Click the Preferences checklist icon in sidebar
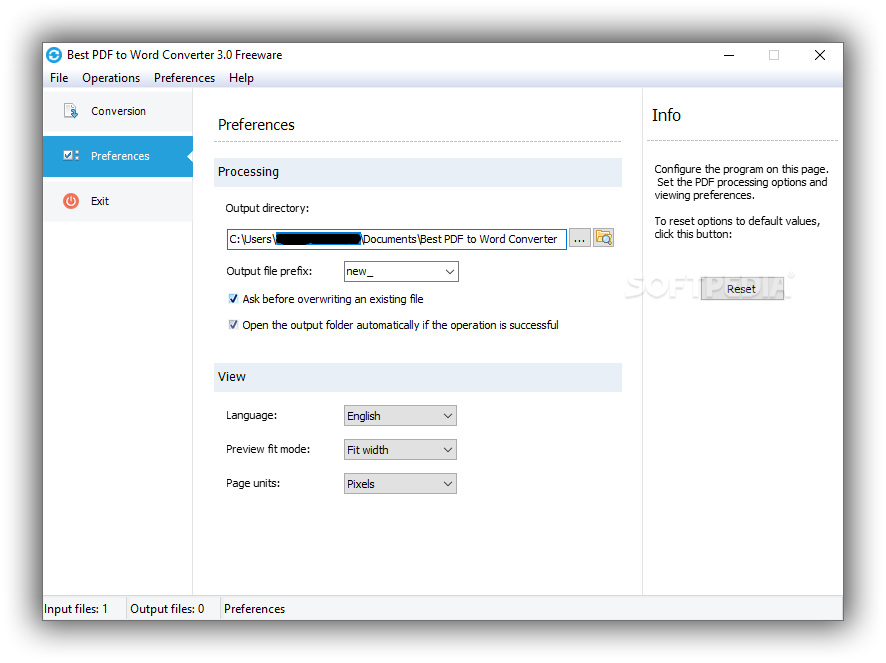The image size is (886, 663). pyautogui.click(x=71, y=155)
